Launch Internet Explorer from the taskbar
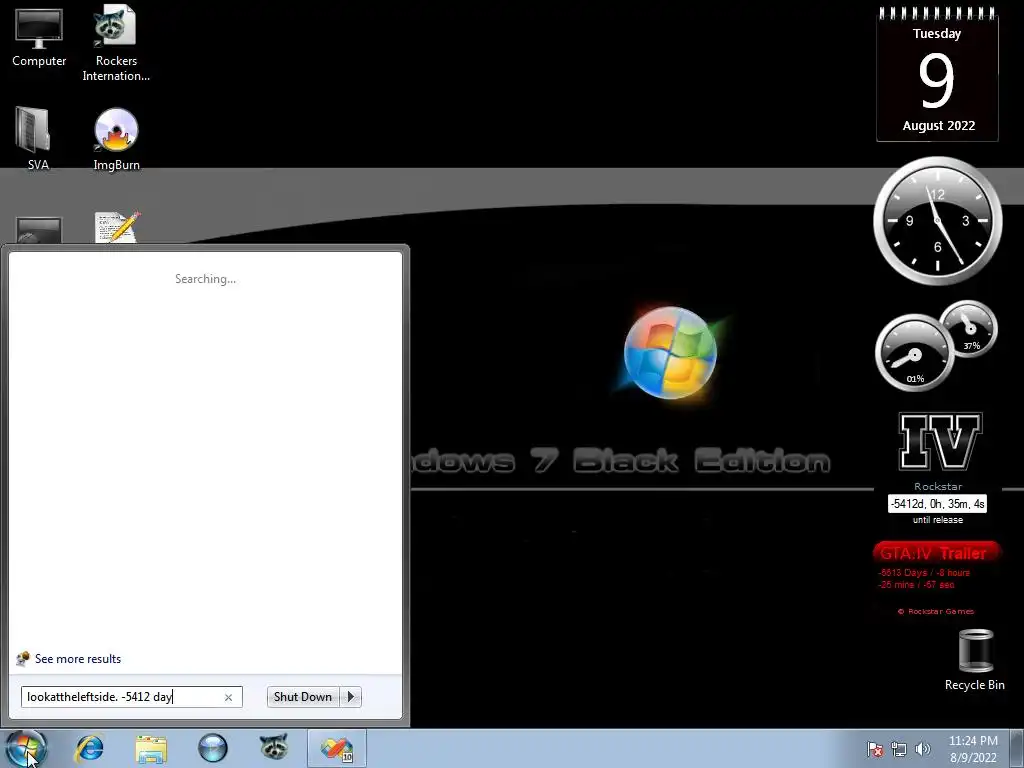This screenshot has width=1024, height=768. point(89,748)
